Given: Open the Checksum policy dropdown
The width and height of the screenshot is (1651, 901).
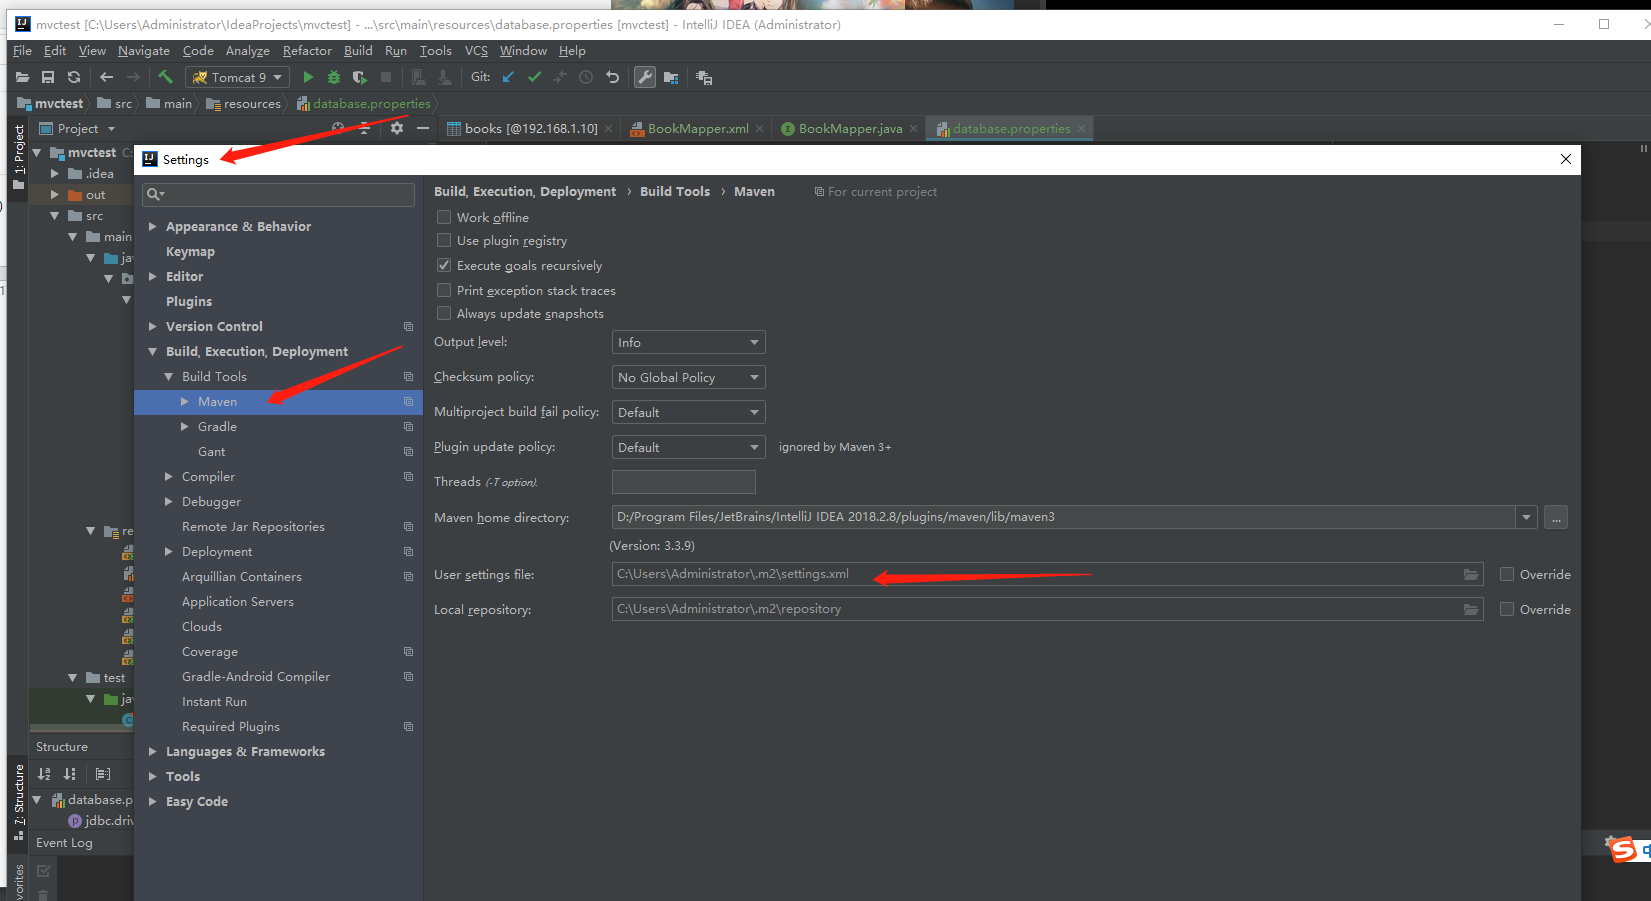Looking at the screenshot, I should (x=688, y=377).
